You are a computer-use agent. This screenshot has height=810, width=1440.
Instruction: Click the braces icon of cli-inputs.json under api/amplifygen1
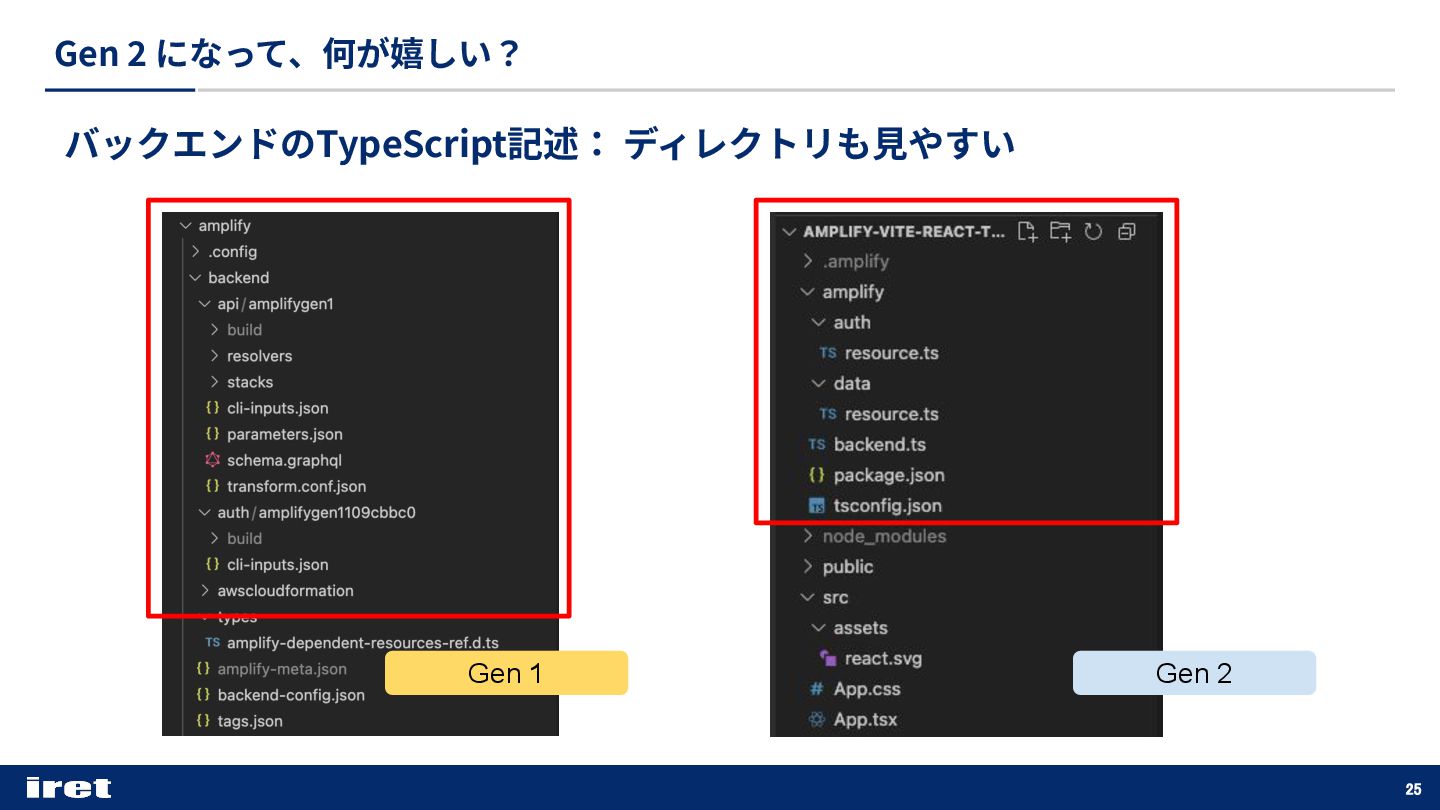pos(212,408)
